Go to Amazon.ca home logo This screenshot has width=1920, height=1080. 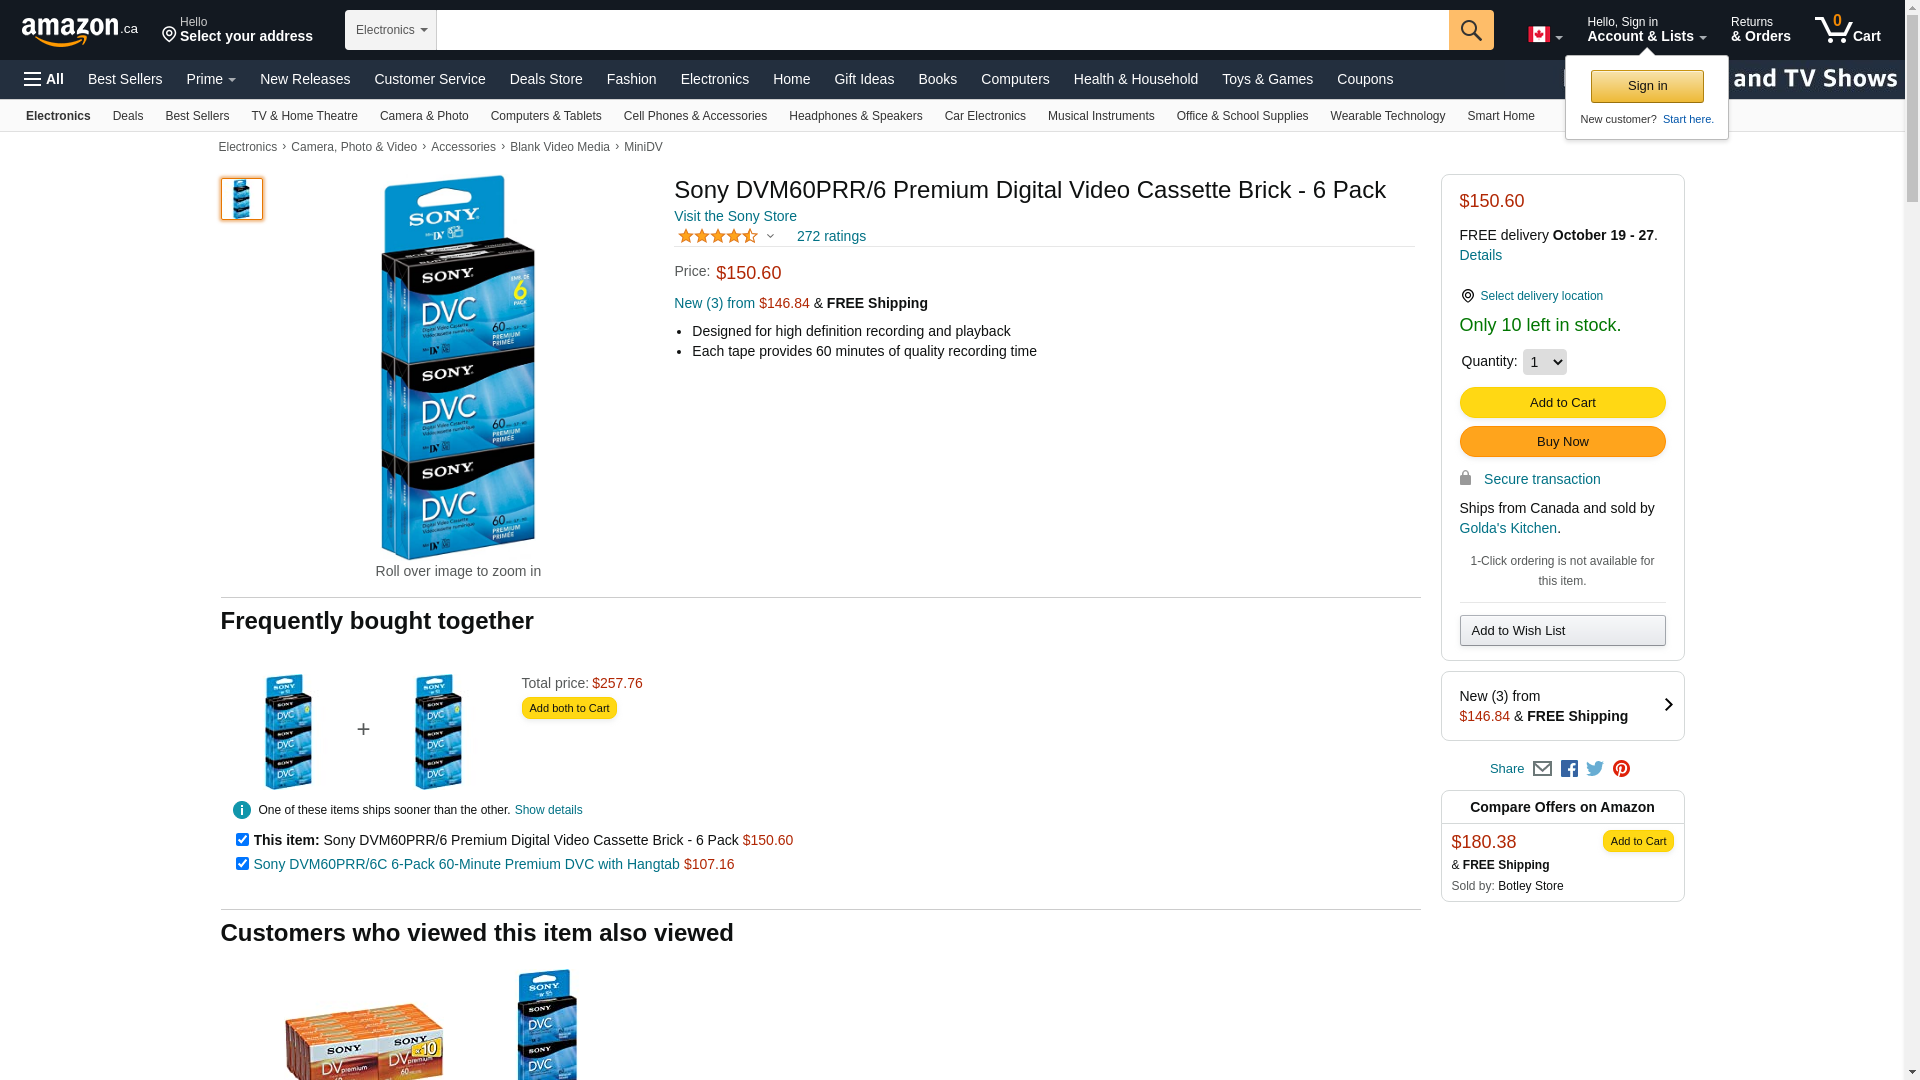click(x=80, y=30)
